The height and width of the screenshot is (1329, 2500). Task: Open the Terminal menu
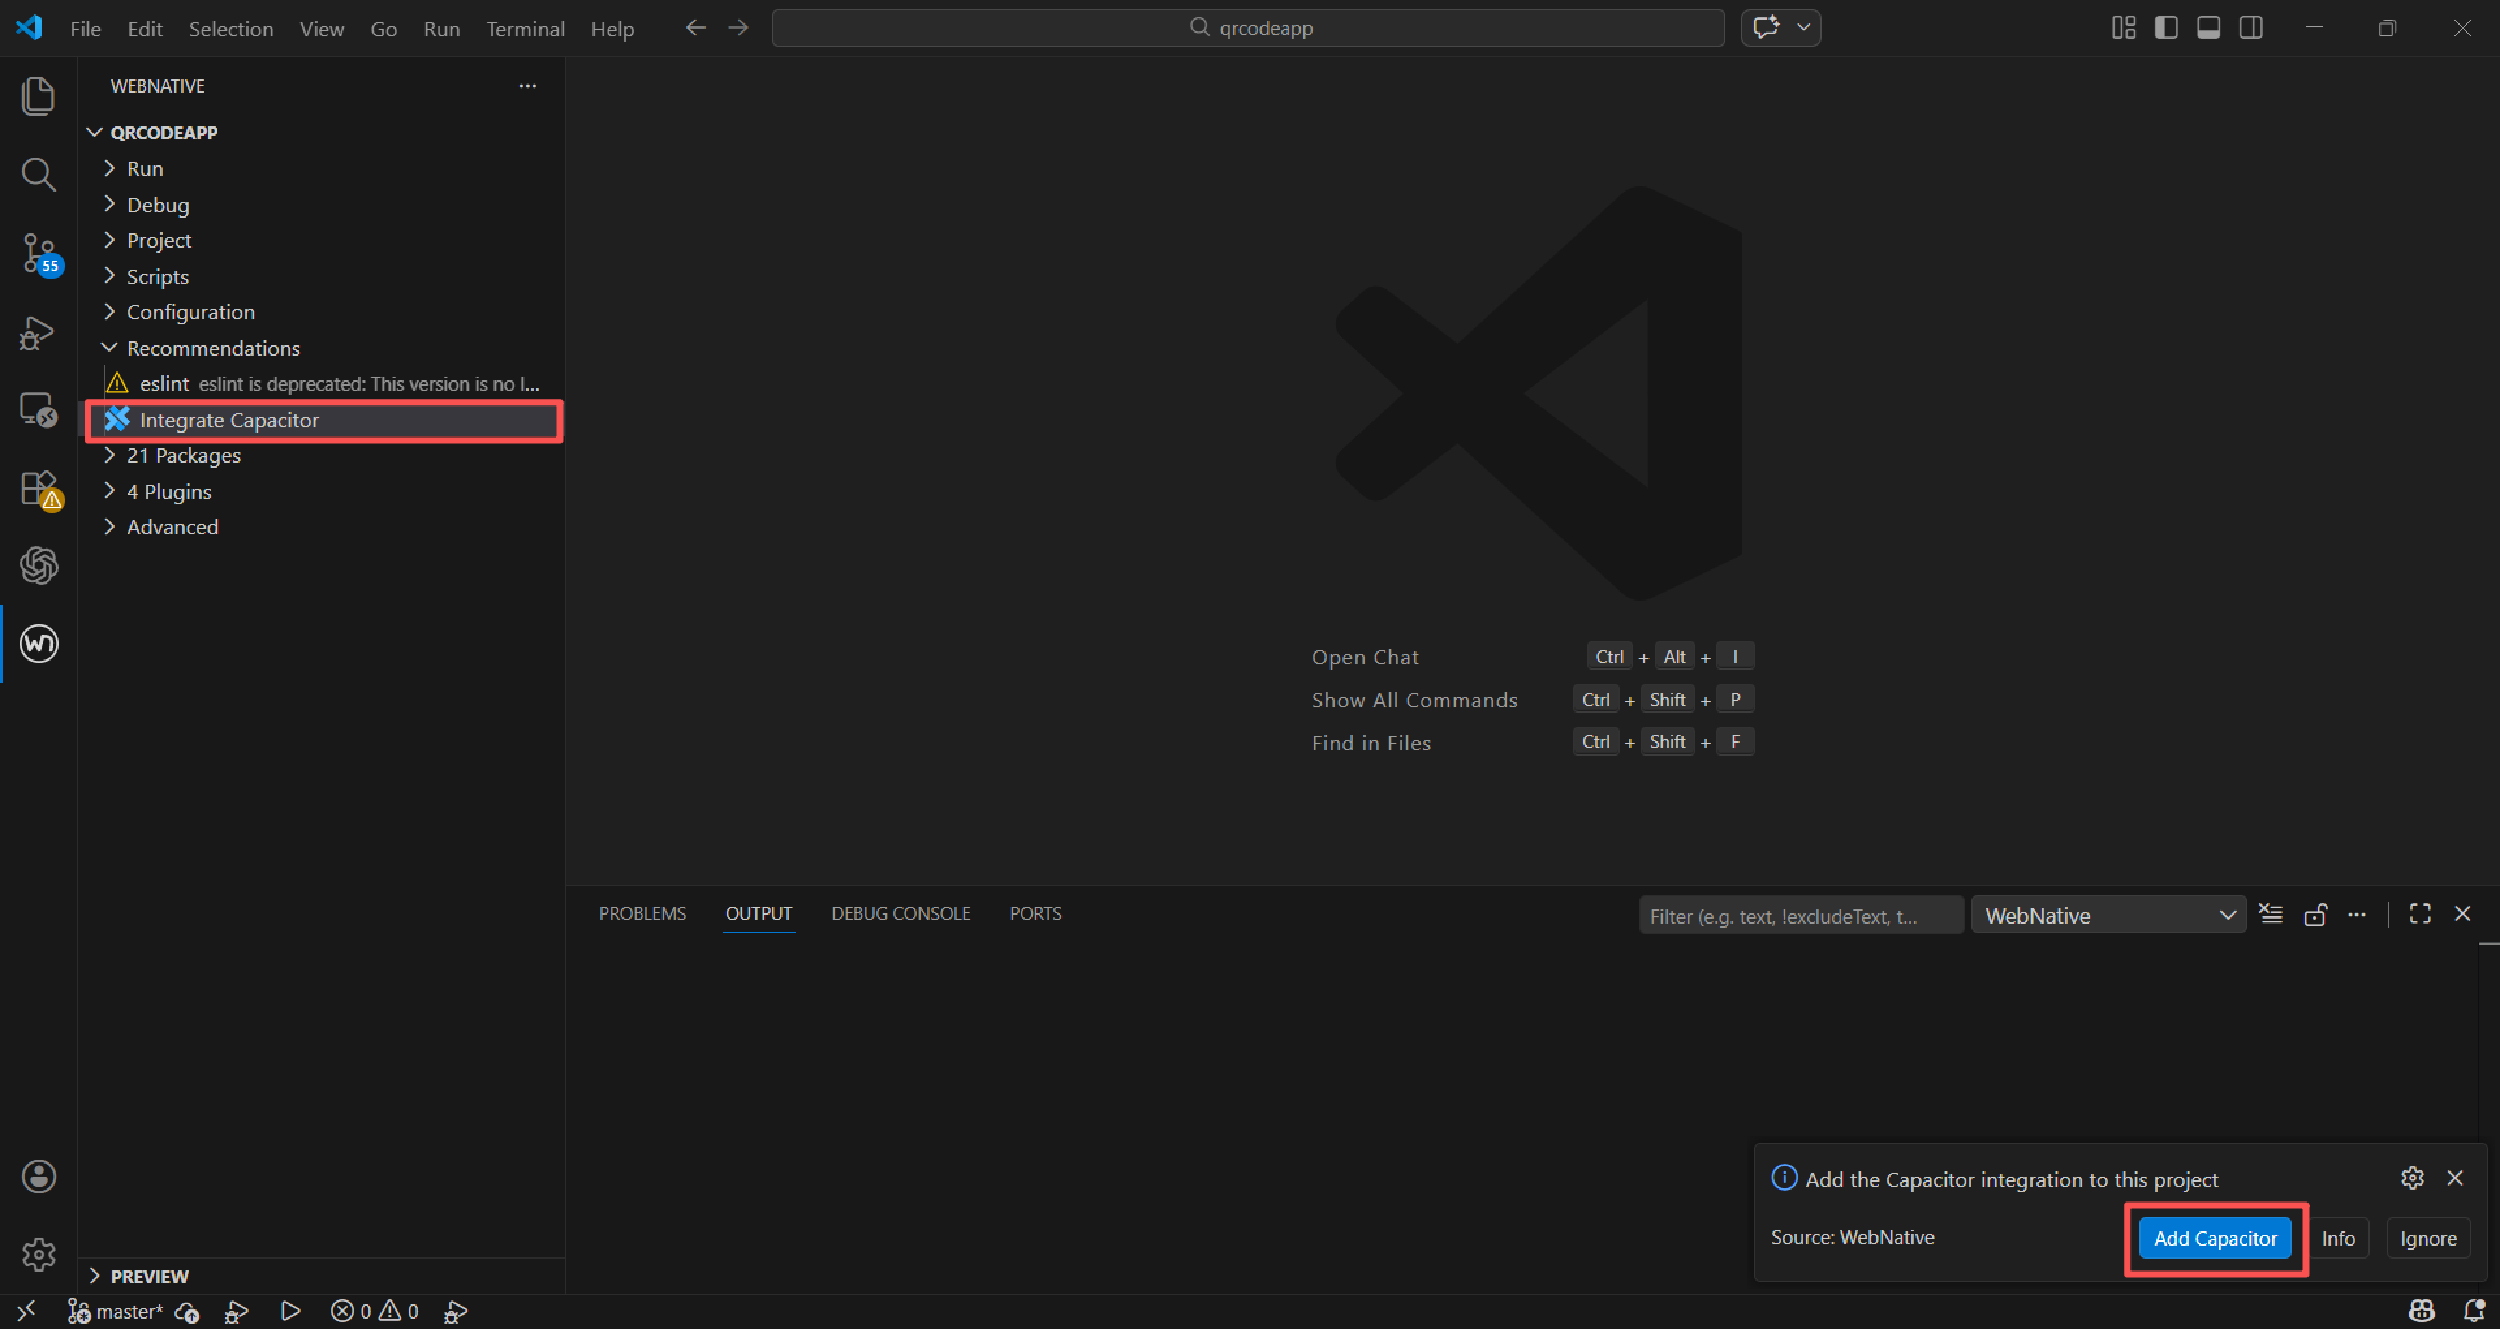(525, 29)
